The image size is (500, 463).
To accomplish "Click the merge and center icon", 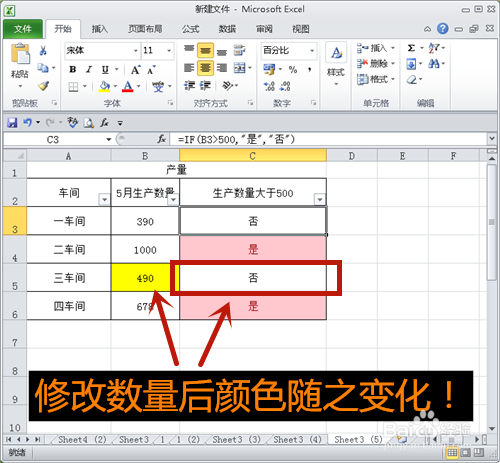I will click(x=240, y=68).
